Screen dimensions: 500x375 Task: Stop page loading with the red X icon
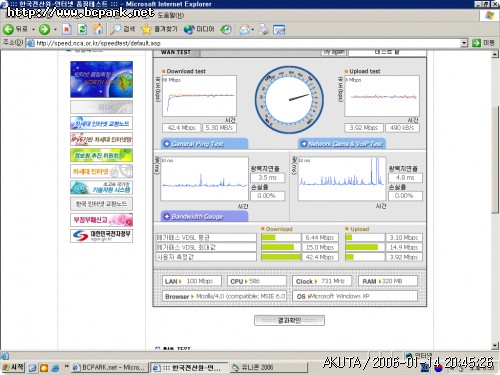click(x=67, y=29)
